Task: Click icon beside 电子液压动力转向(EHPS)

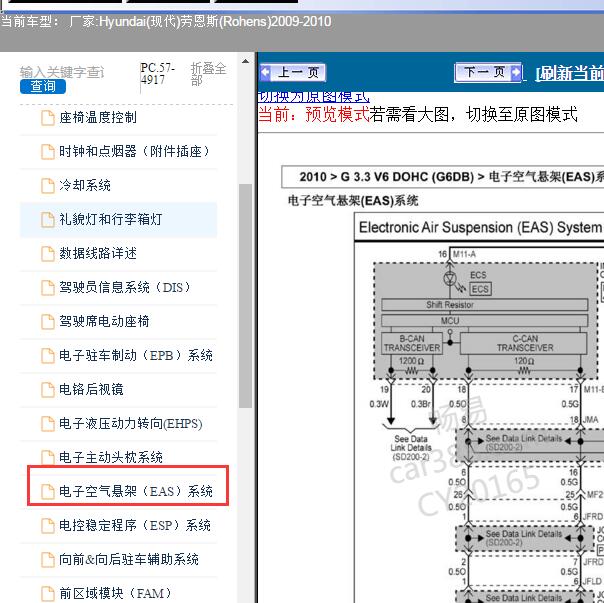Action: [47, 424]
